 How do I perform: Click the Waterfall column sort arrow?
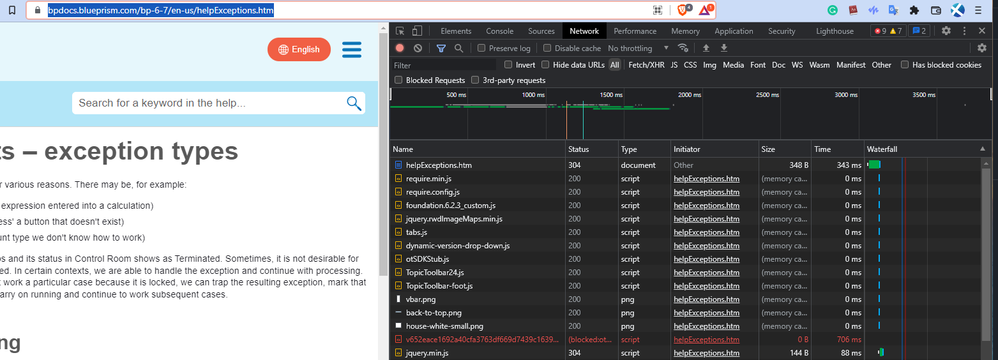coord(983,149)
